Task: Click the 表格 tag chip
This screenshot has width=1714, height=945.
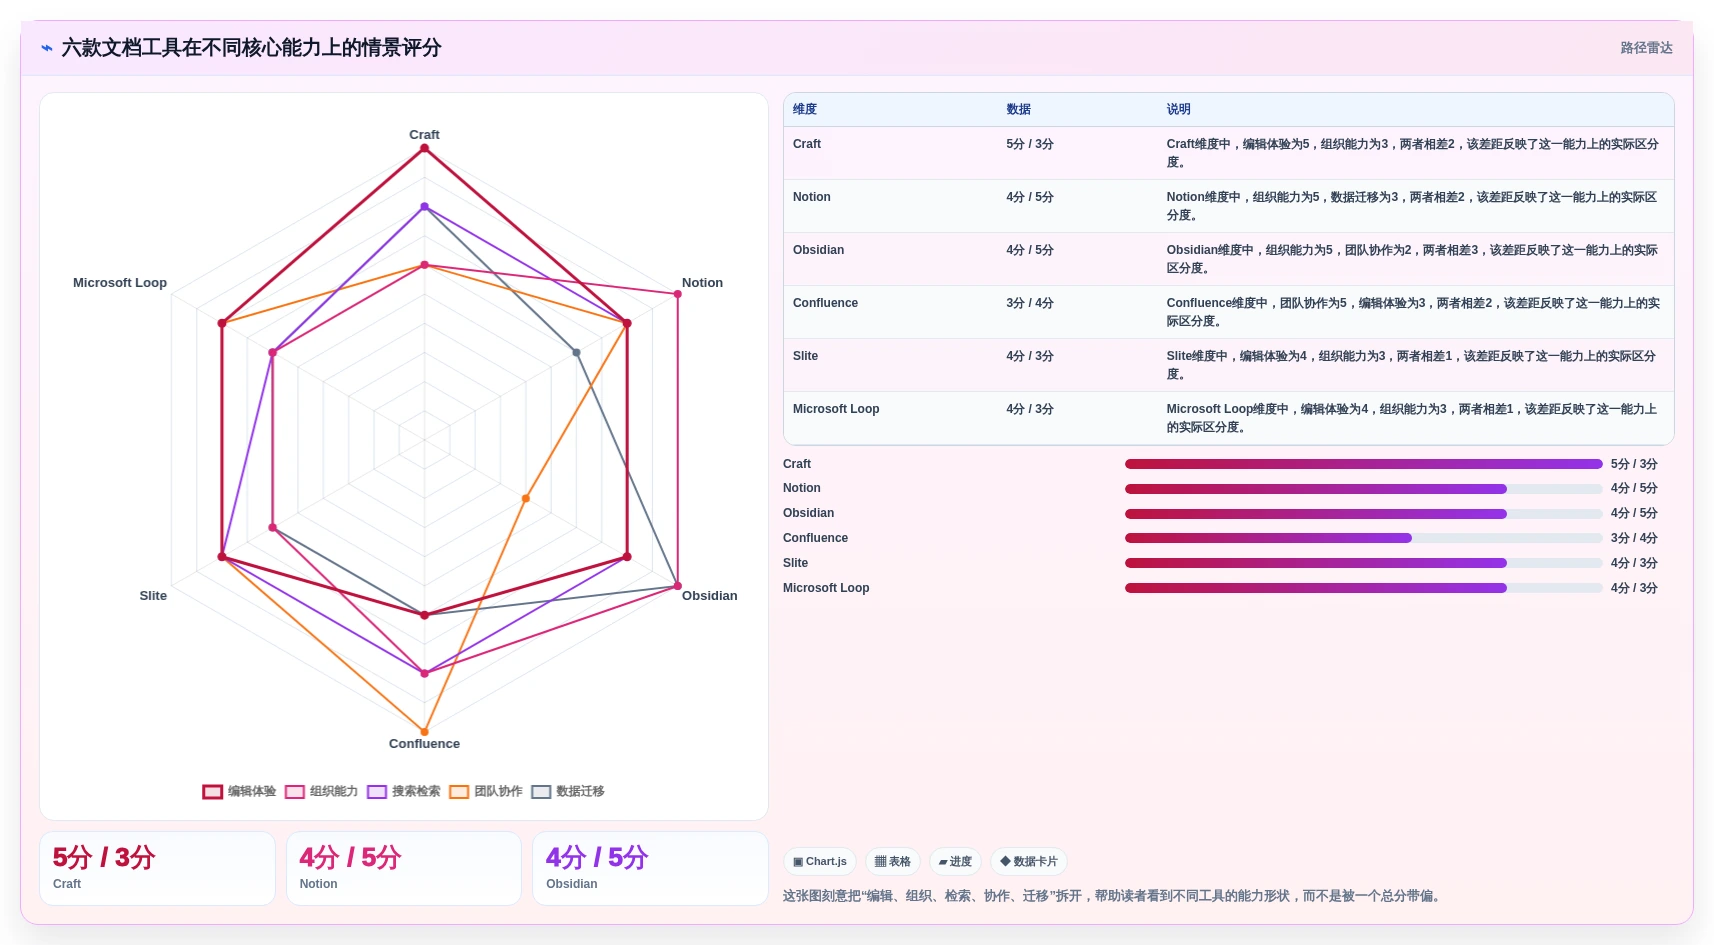Action: 892,861
